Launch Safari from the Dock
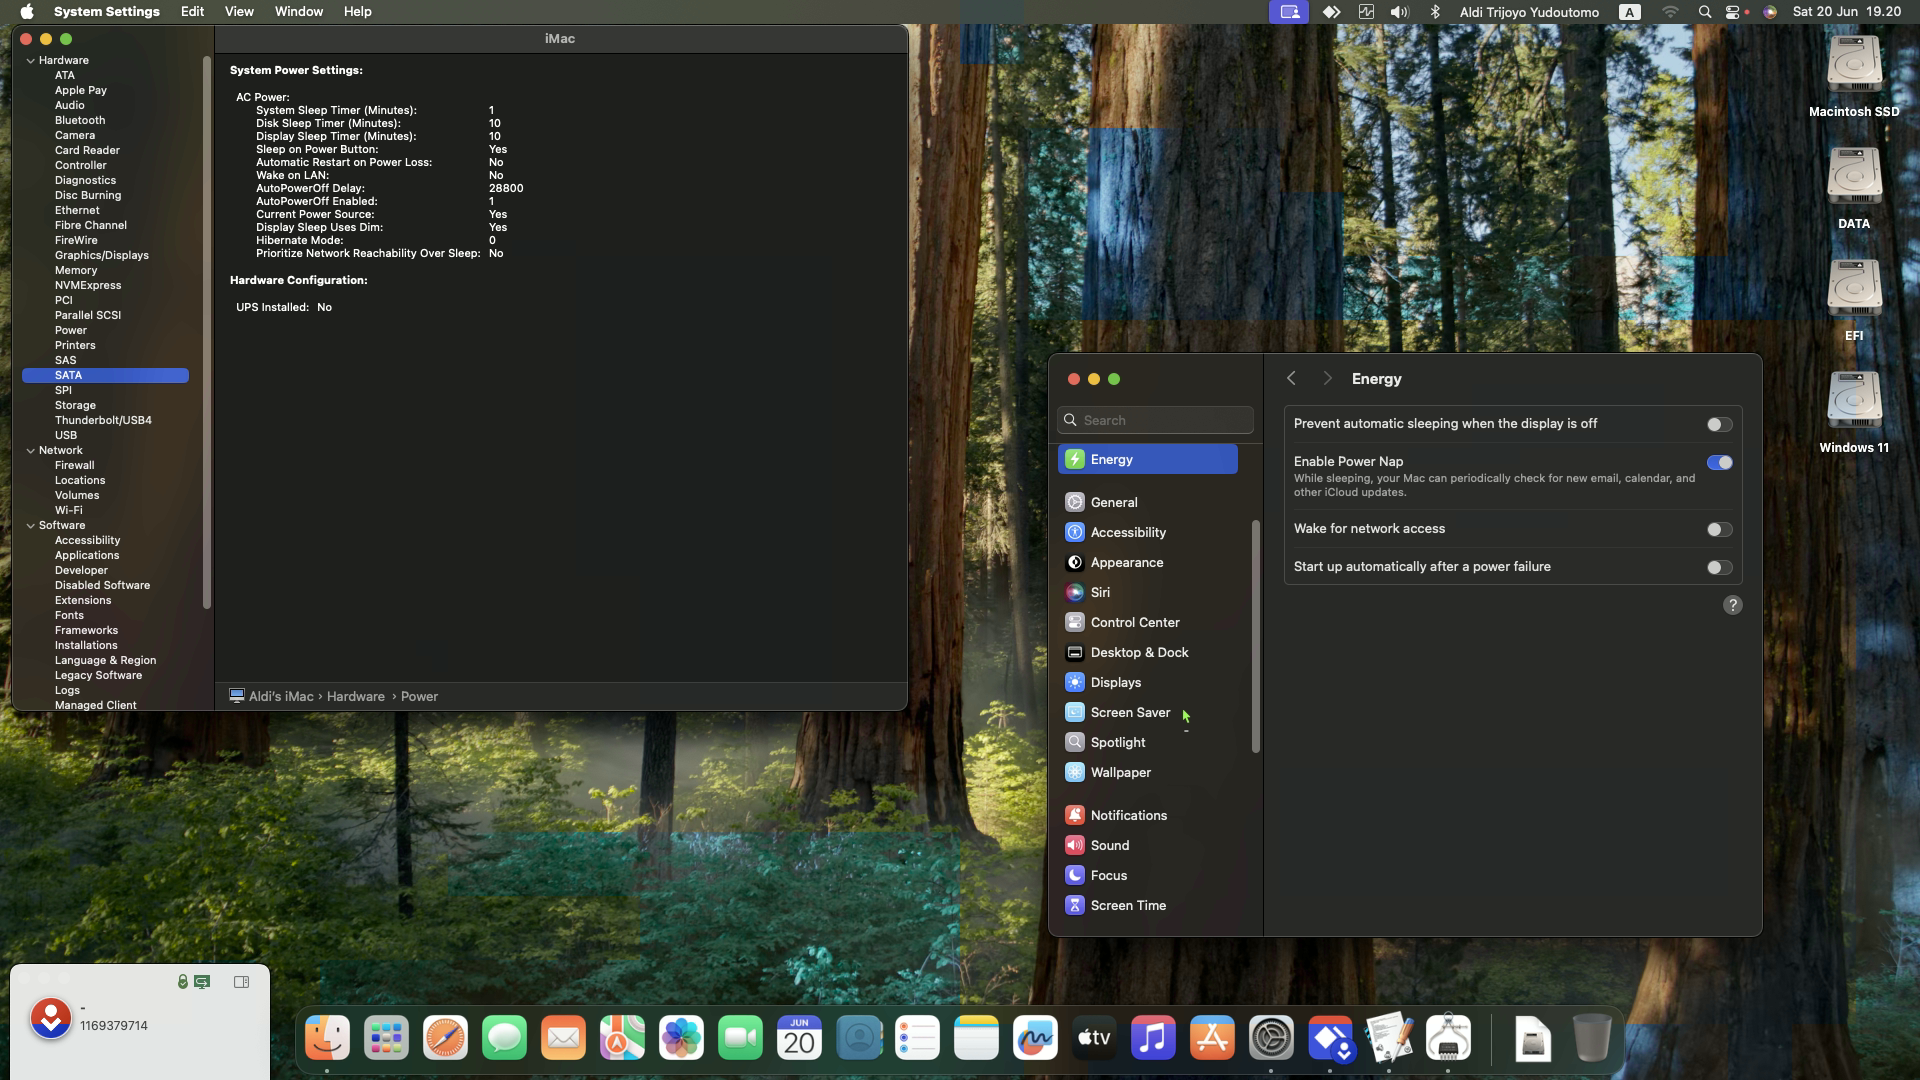The height and width of the screenshot is (1080, 1920). (445, 1038)
